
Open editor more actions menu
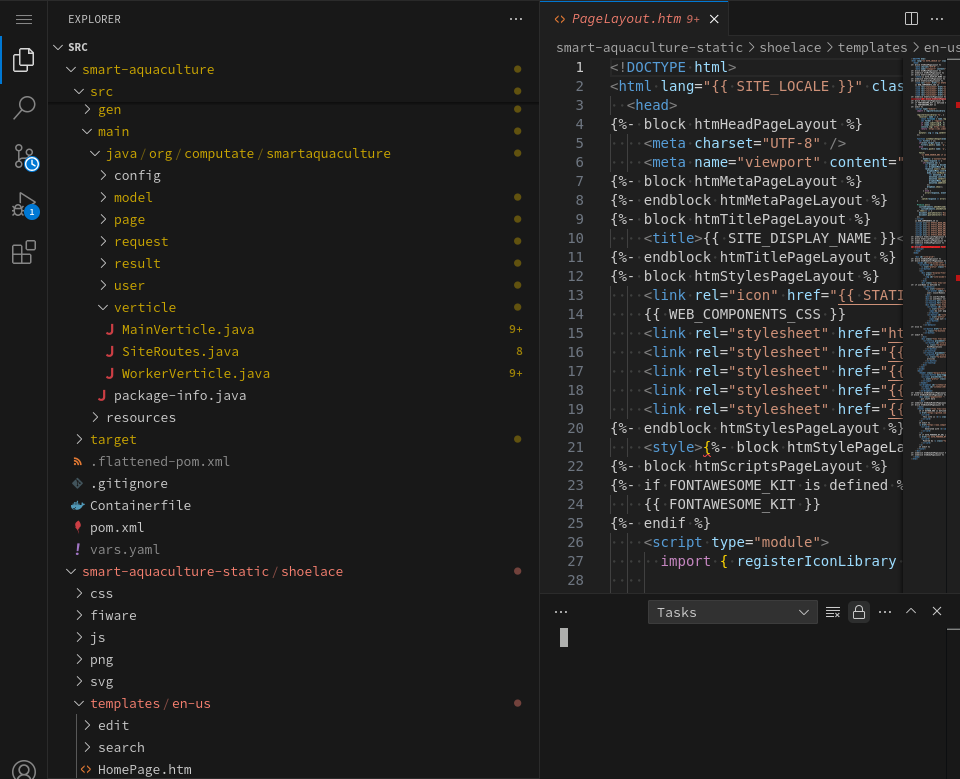click(x=937, y=19)
